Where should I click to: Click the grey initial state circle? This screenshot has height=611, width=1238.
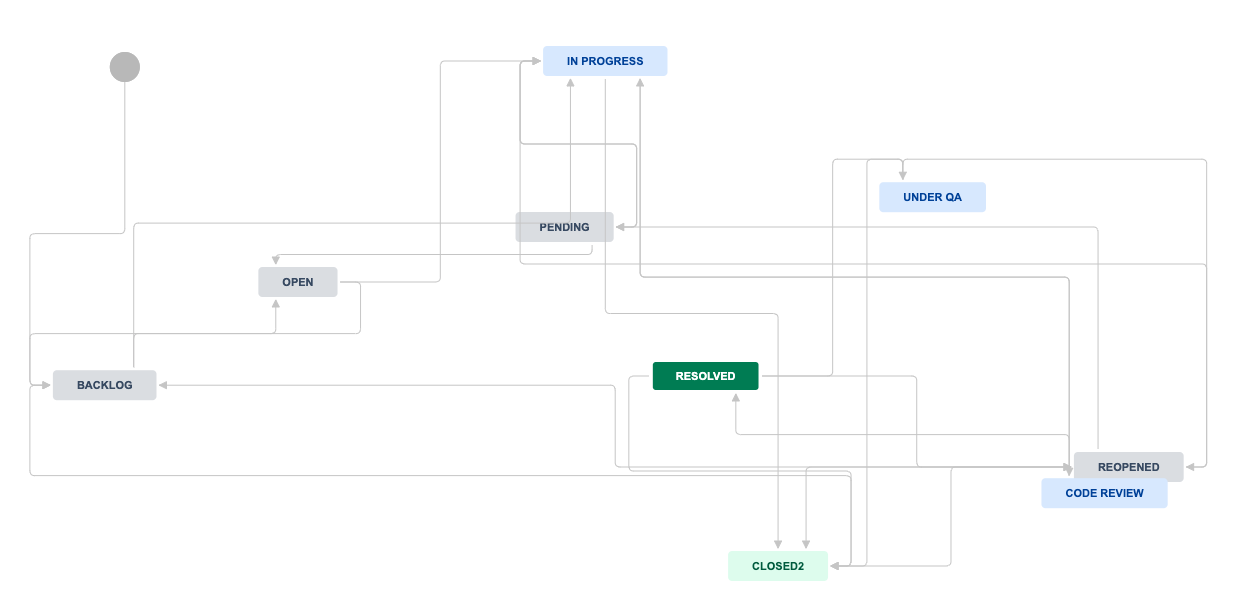point(125,67)
